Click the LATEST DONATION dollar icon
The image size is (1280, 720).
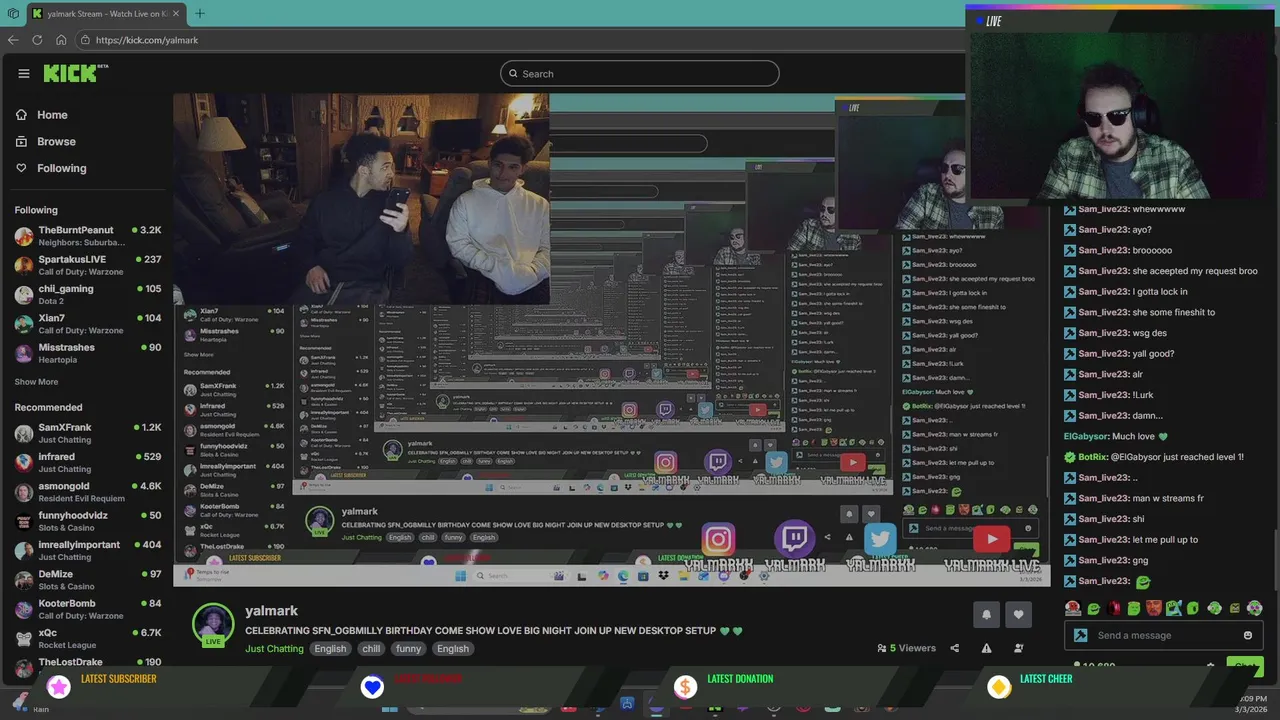685,686
